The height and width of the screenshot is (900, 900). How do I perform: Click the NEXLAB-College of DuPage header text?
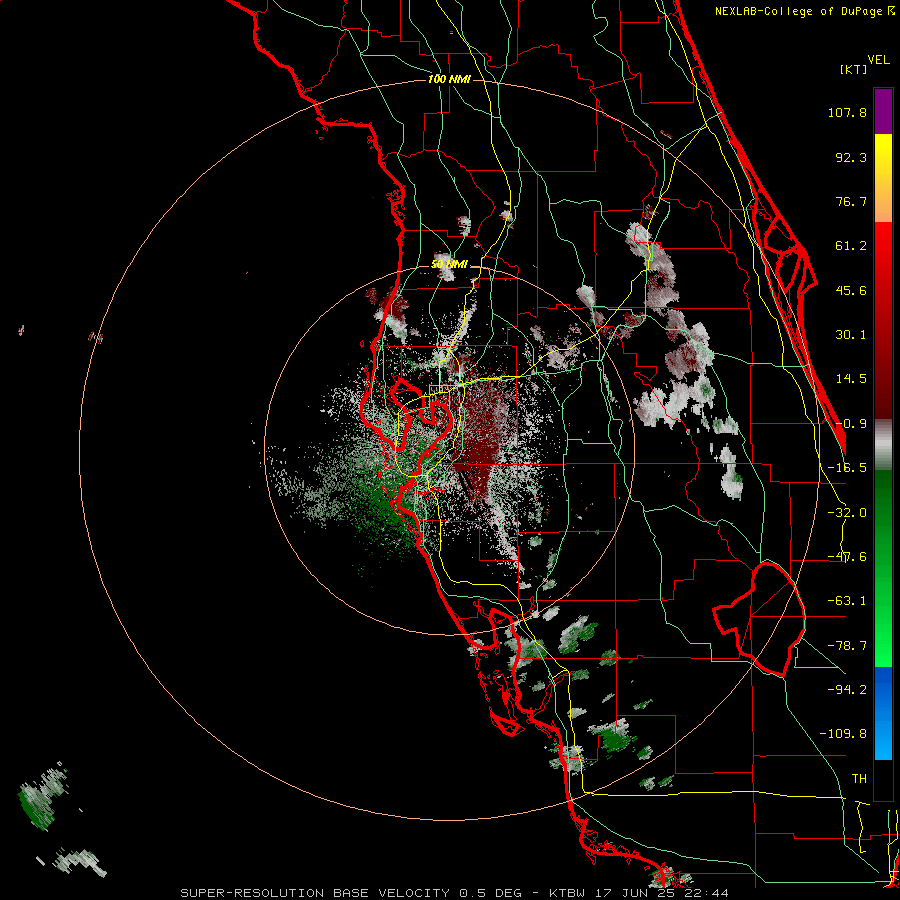click(x=804, y=11)
